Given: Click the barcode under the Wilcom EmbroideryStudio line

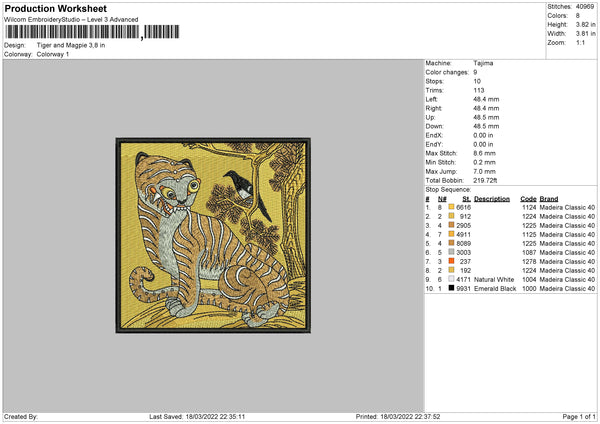Looking at the screenshot, I should tap(92, 32).
